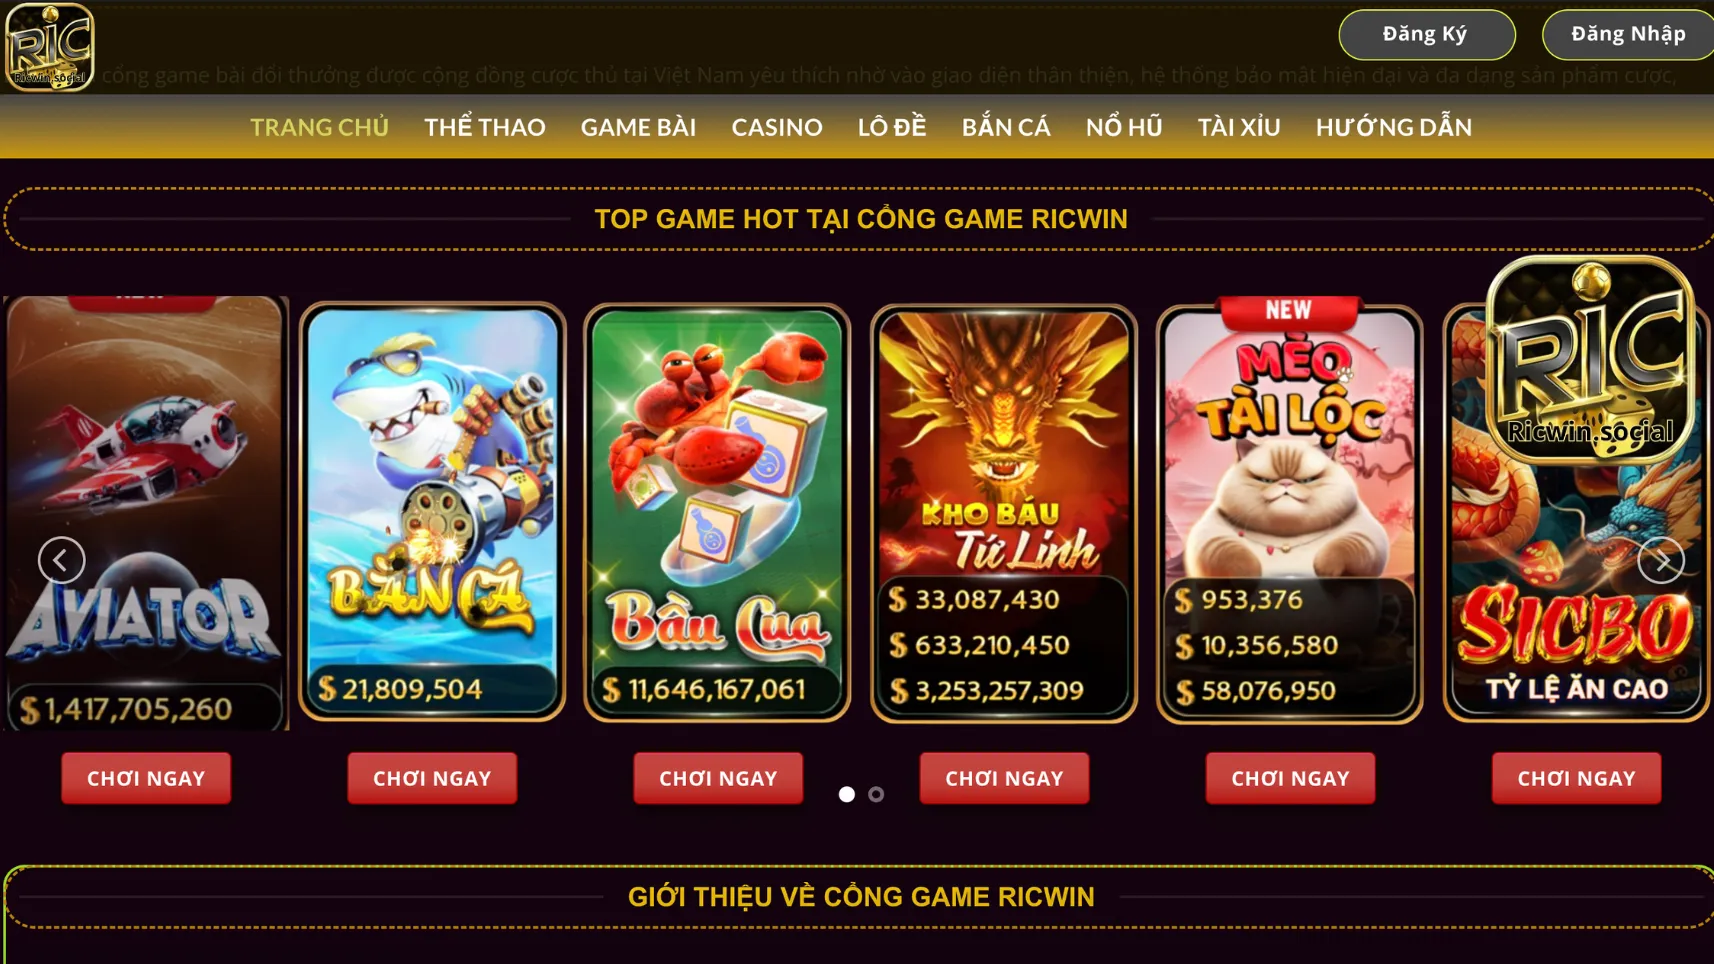1714x964 pixels.
Task: Click the Đăng Nhập login button
Action: (x=1628, y=34)
